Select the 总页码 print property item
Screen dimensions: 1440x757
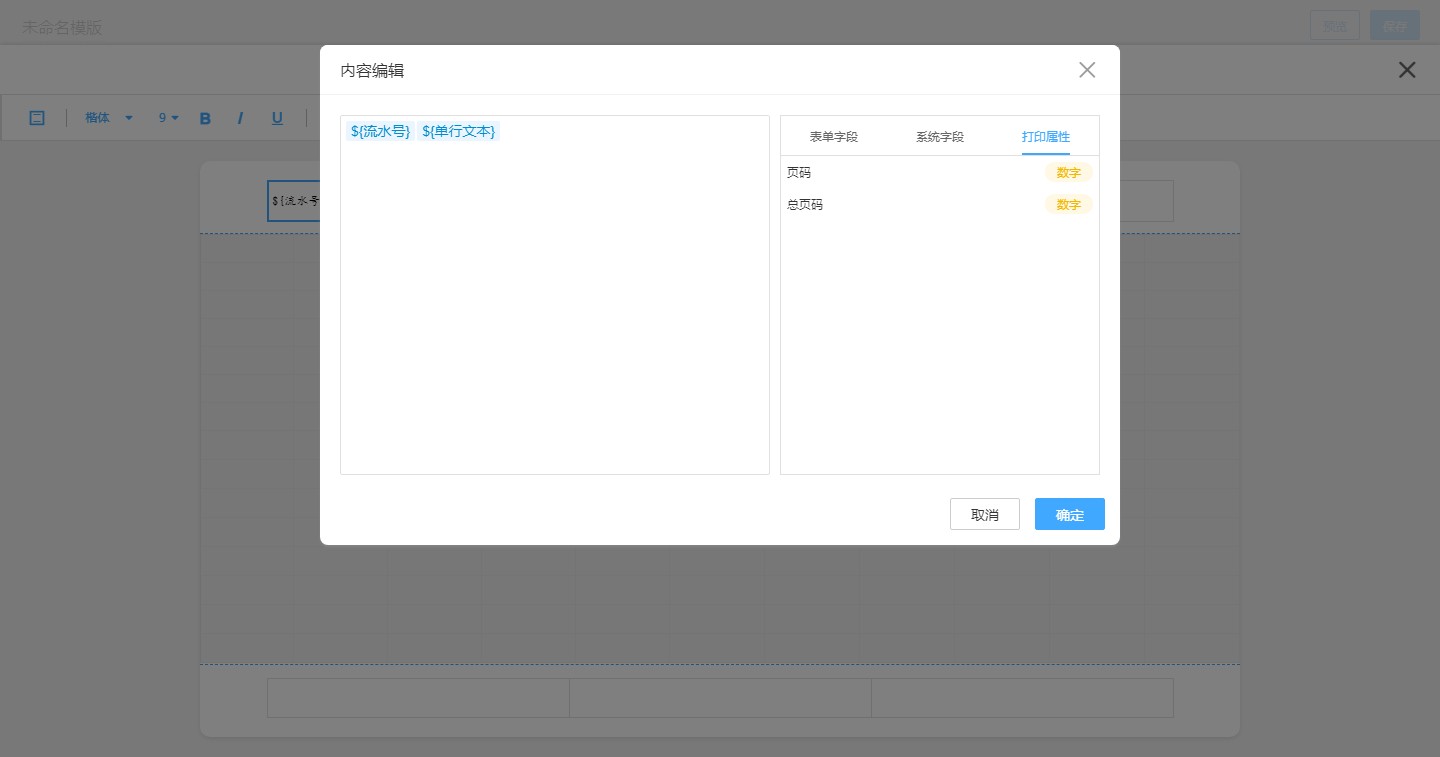[x=805, y=205]
